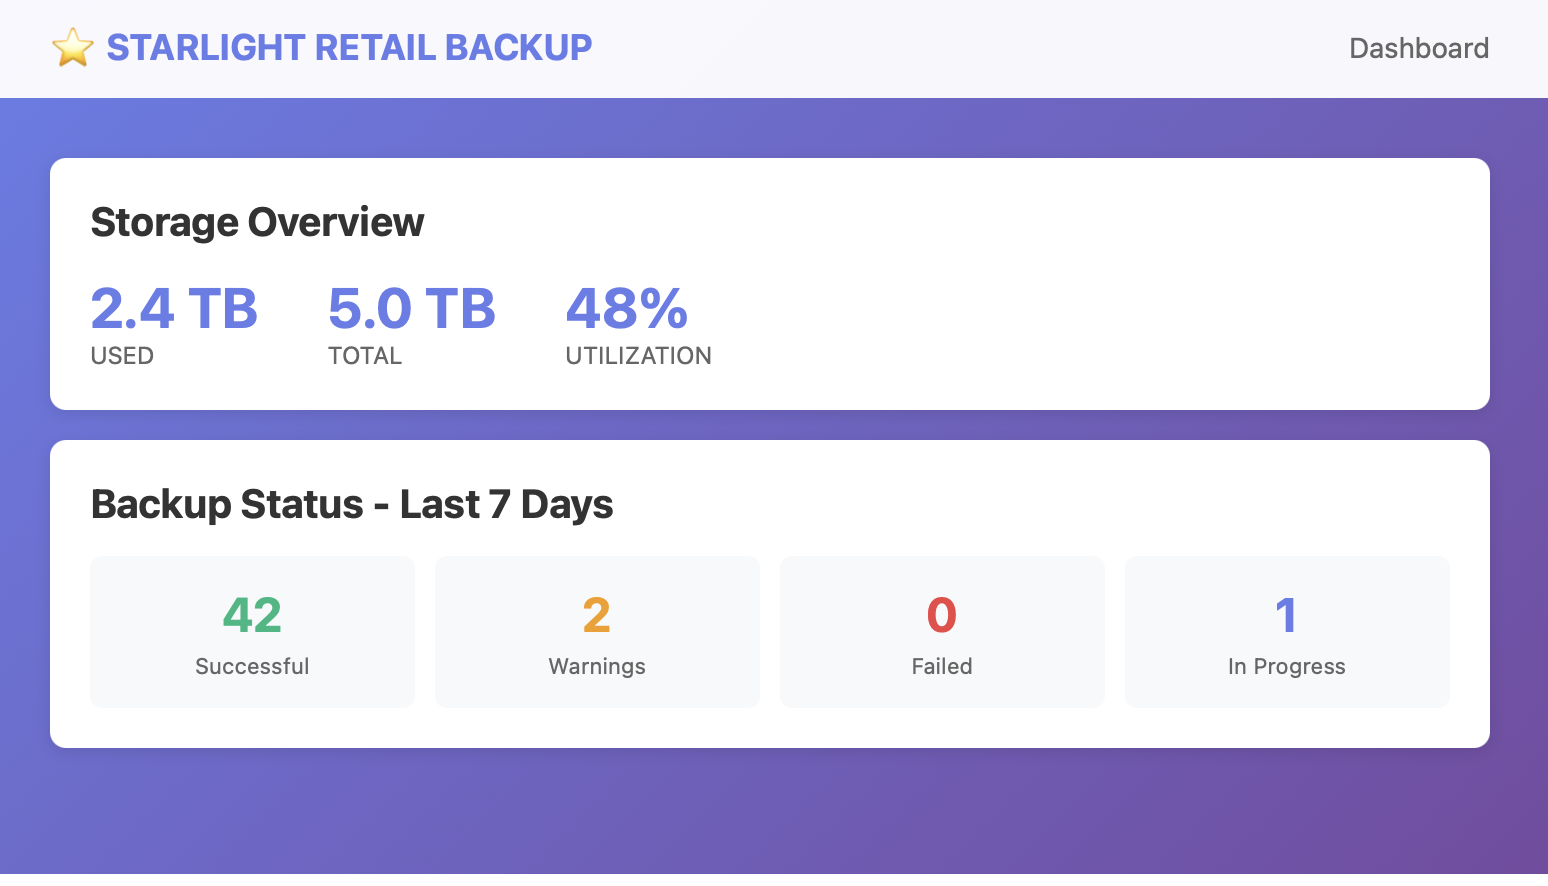Click the TOTAL label under storage
The height and width of the screenshot is (886, 1548).
point(365,356)
